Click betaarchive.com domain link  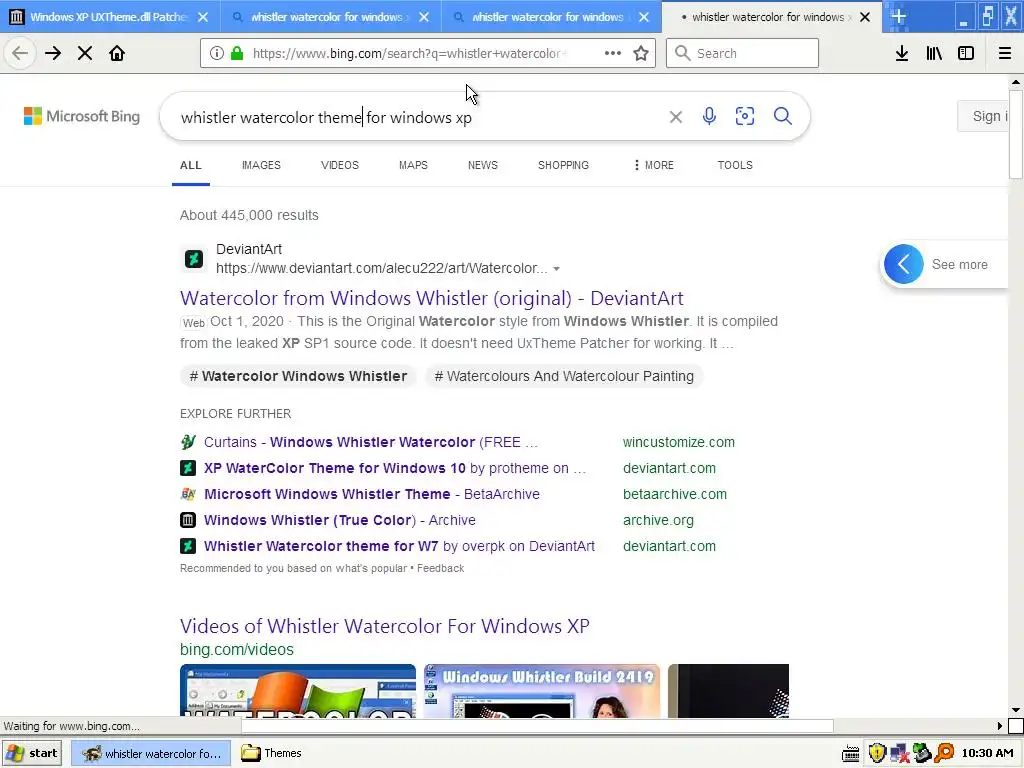click(x=675, y=494)
